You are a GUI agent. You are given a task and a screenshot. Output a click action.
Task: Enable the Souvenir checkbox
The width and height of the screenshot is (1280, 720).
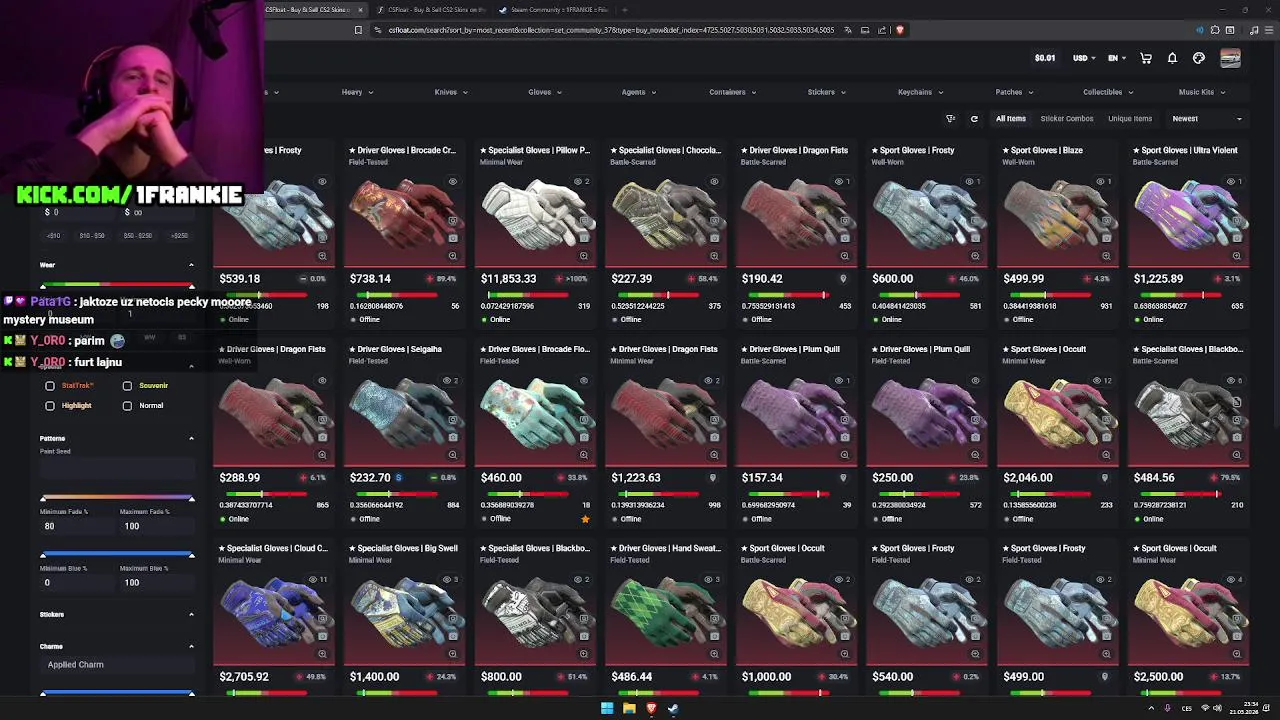tap(127, 385)
